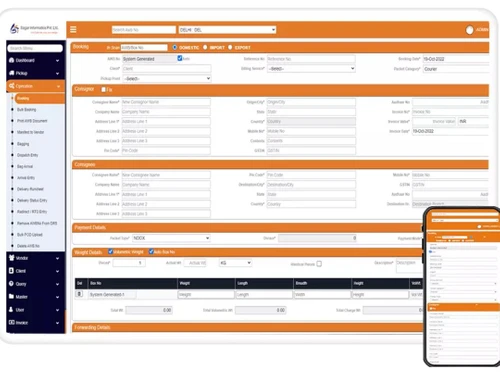Click the Dashboard home icon in sidebar
Viewport: 500px width, 375px height.
tap(12, 60)
